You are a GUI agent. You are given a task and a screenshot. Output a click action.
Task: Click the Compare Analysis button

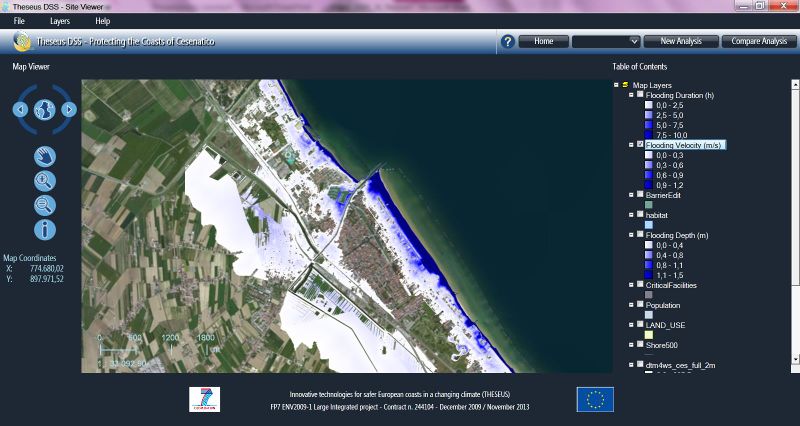click(759, 42)
